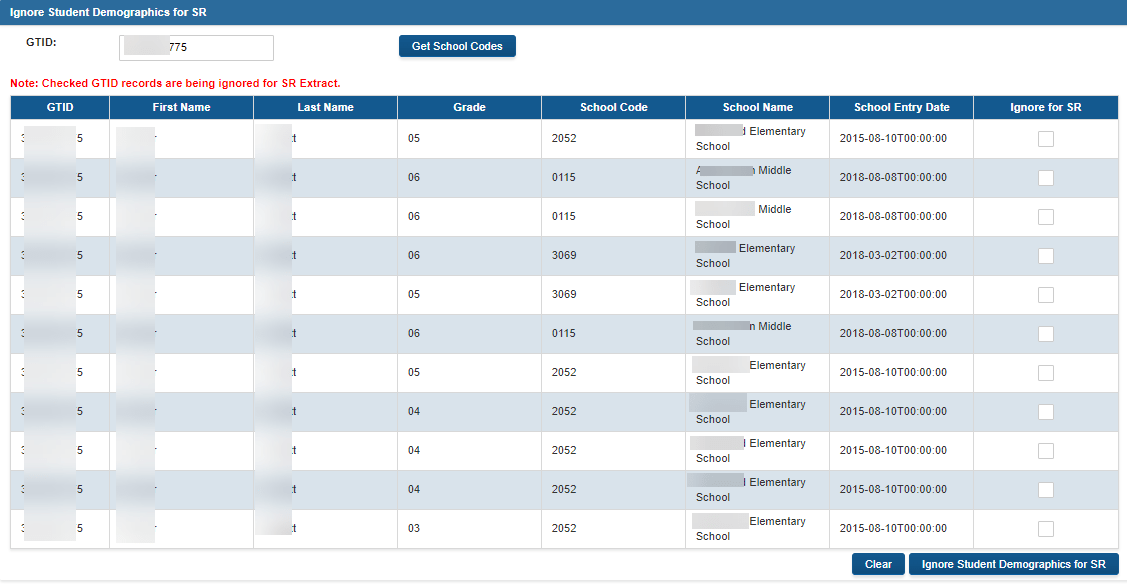Check Ignore for SR on the first grade 04 row
Screen dimensions: 1127x587
click(x=1045, y=411)
